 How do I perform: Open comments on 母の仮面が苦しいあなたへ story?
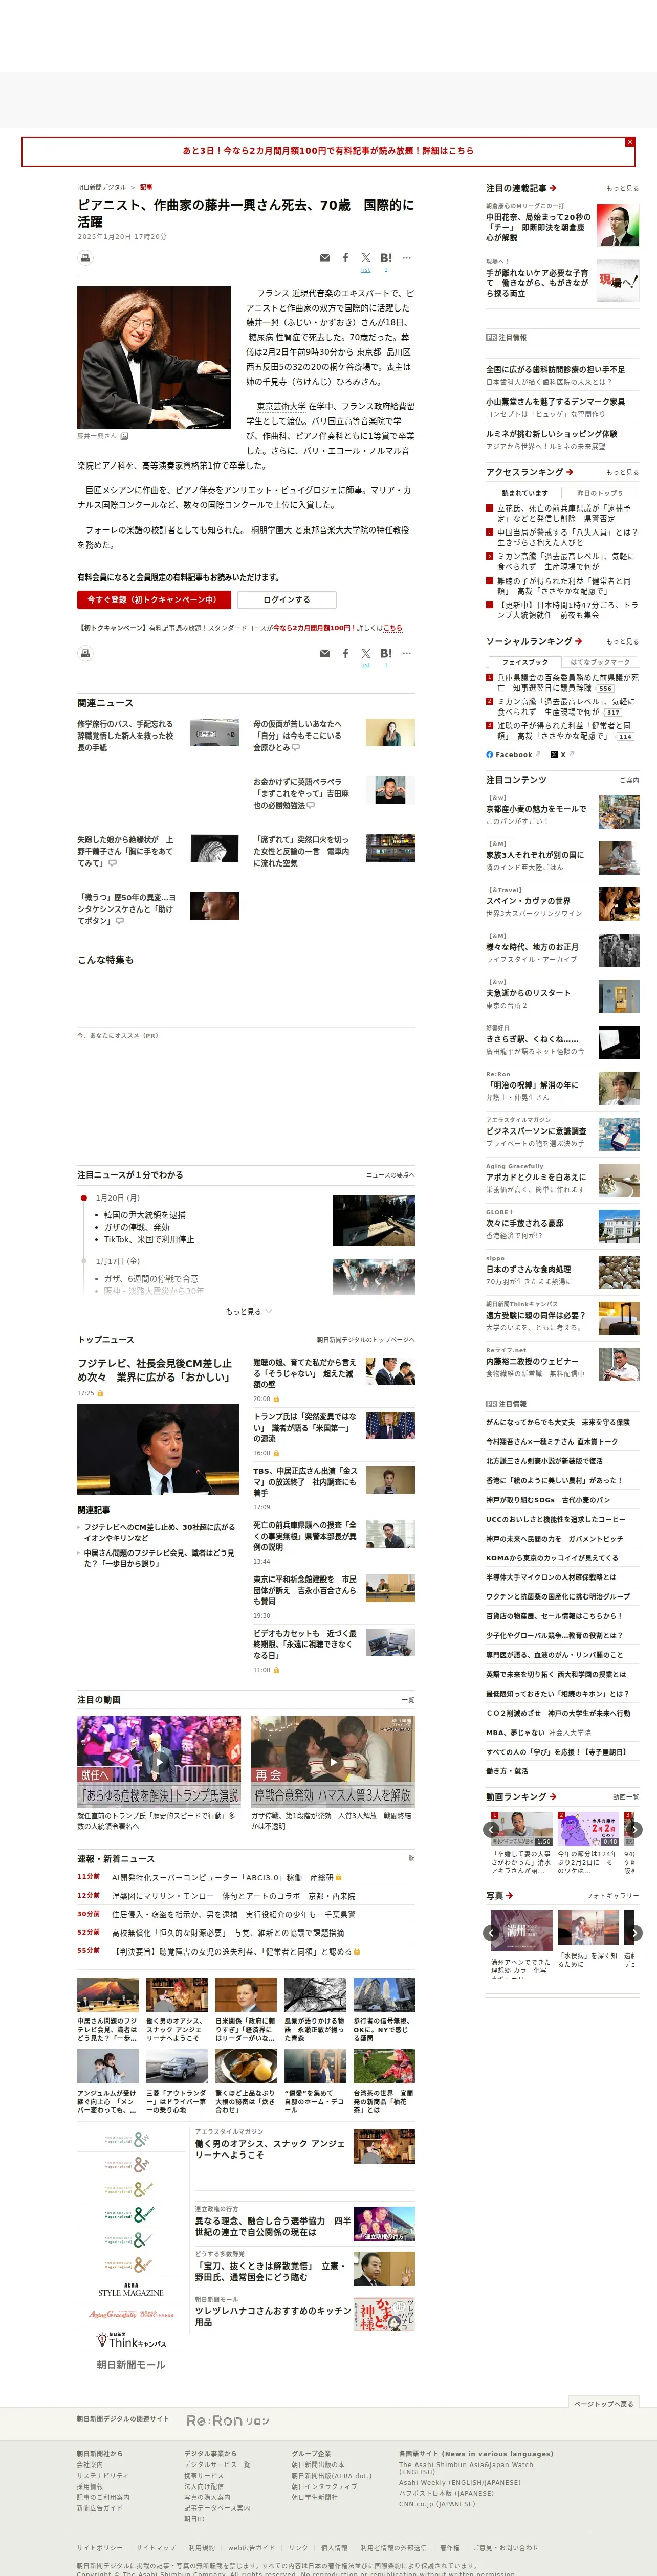tap(296, 747)
